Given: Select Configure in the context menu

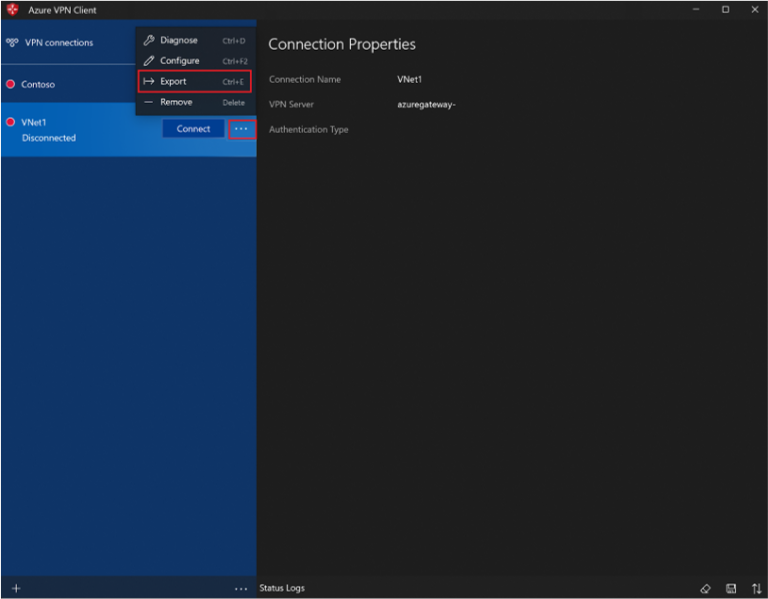Looking at the screenshot, I should [194, 61].
